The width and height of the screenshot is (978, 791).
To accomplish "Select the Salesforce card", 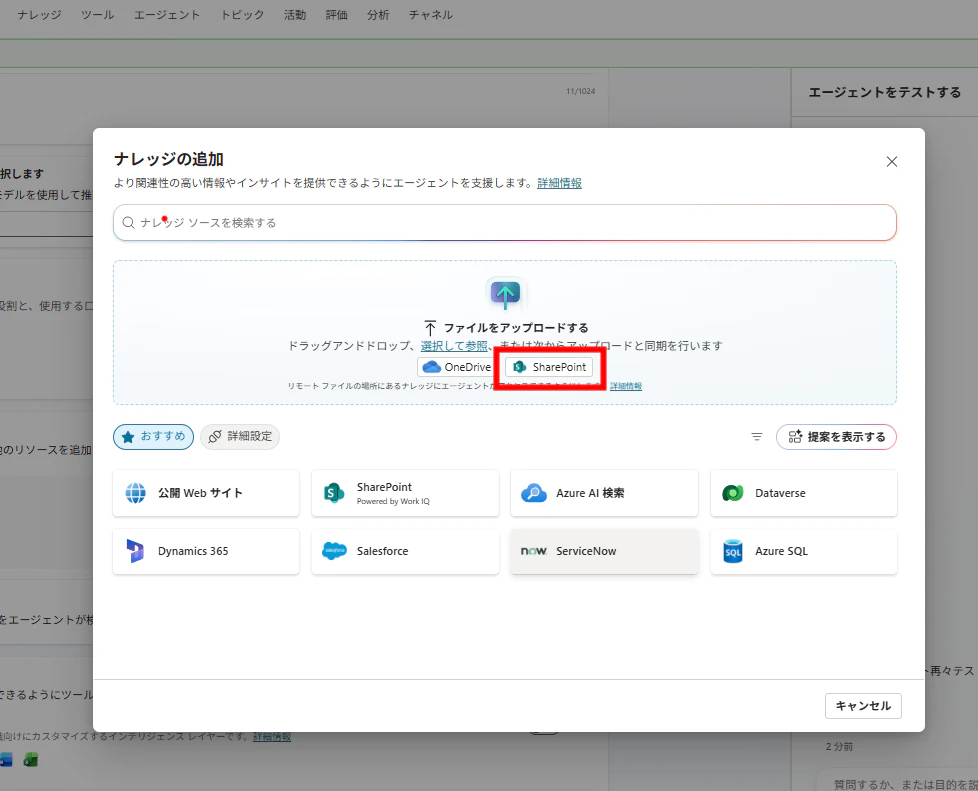I will [405, 551].
